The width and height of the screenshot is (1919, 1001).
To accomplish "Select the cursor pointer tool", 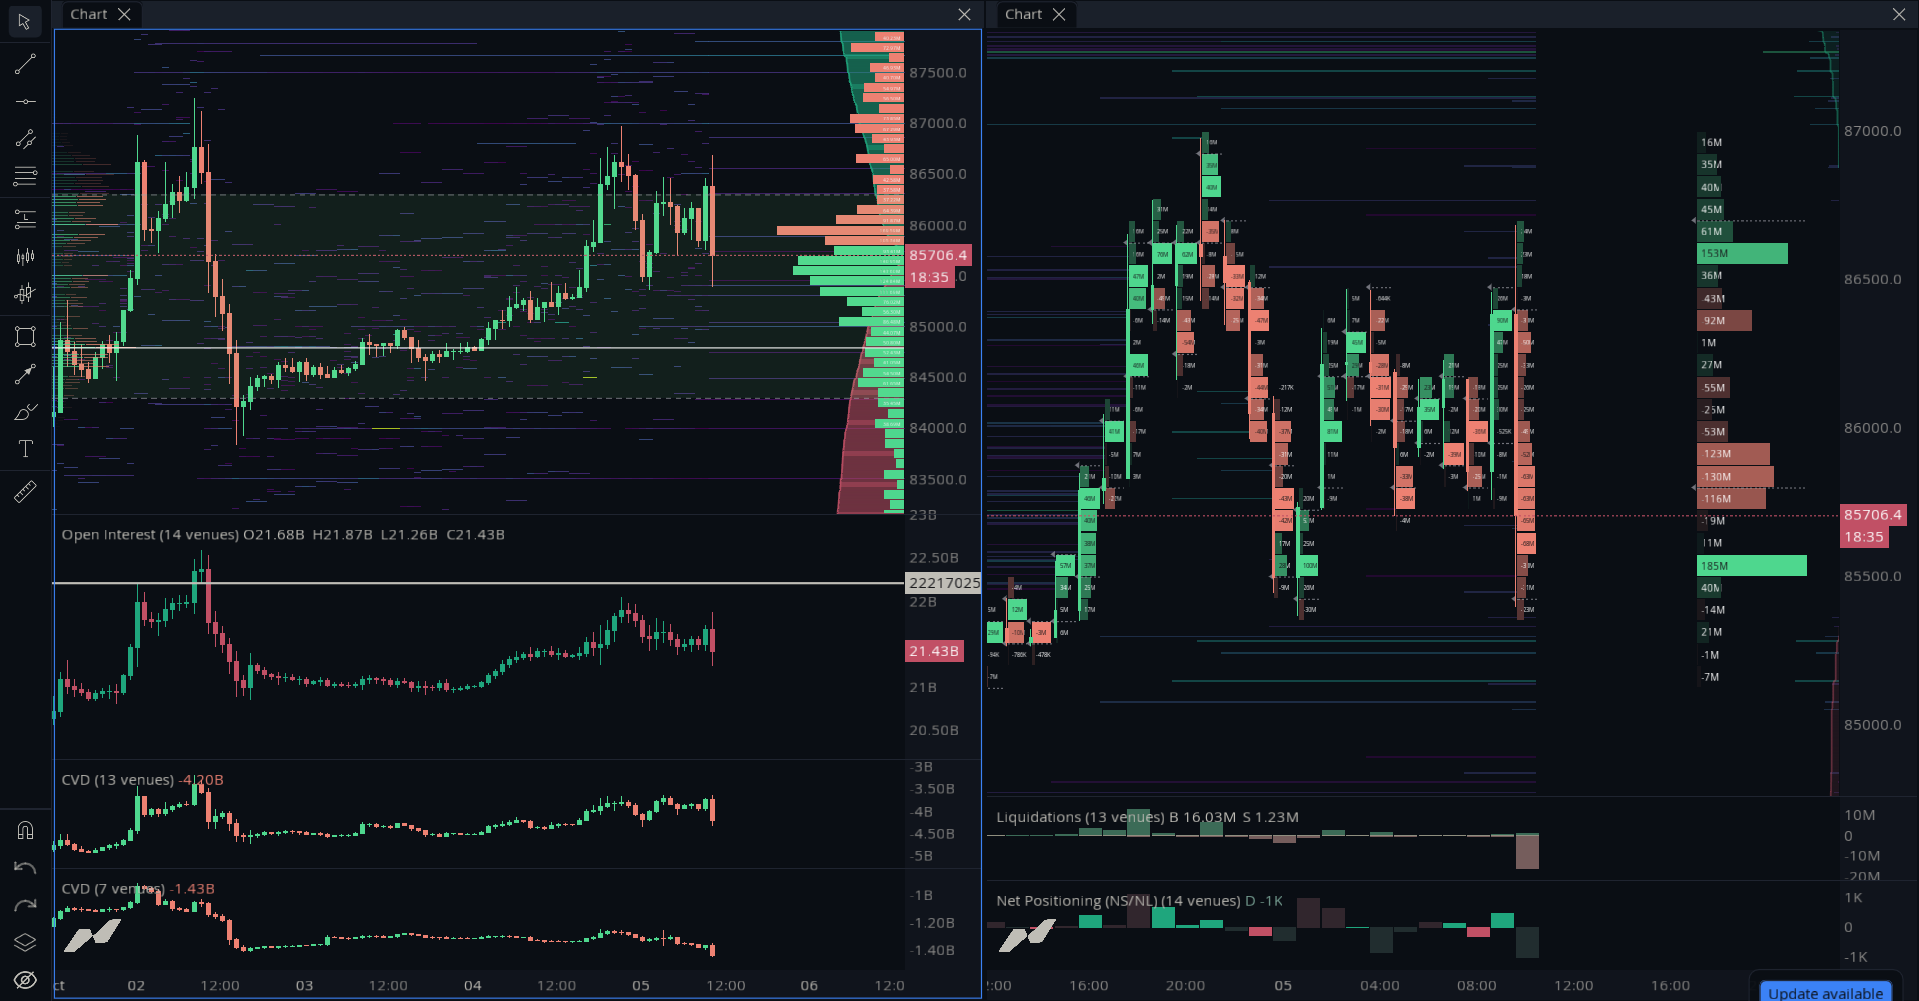I will [x=25, y=21].
